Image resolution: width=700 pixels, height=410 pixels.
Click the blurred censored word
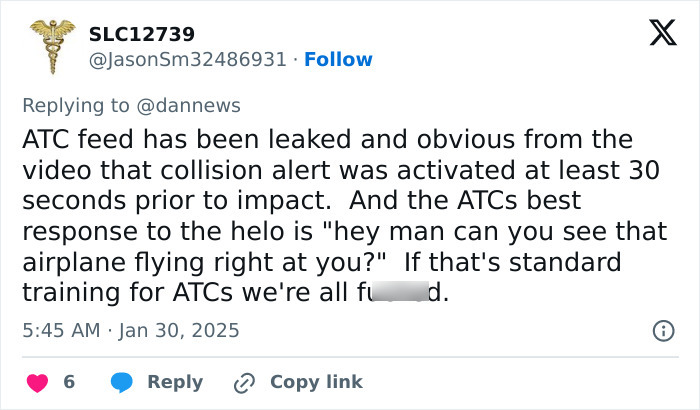point(400,291)
